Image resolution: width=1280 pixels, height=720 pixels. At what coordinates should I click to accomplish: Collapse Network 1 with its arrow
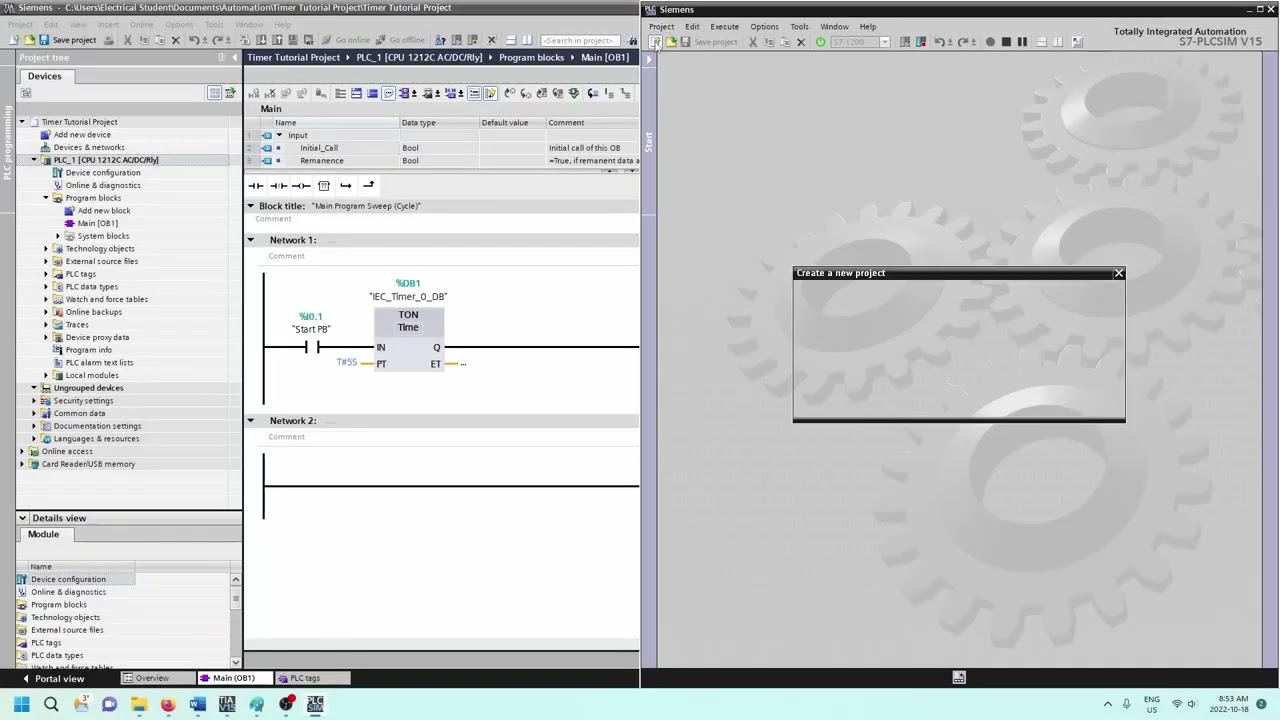(x=251, y=240)
